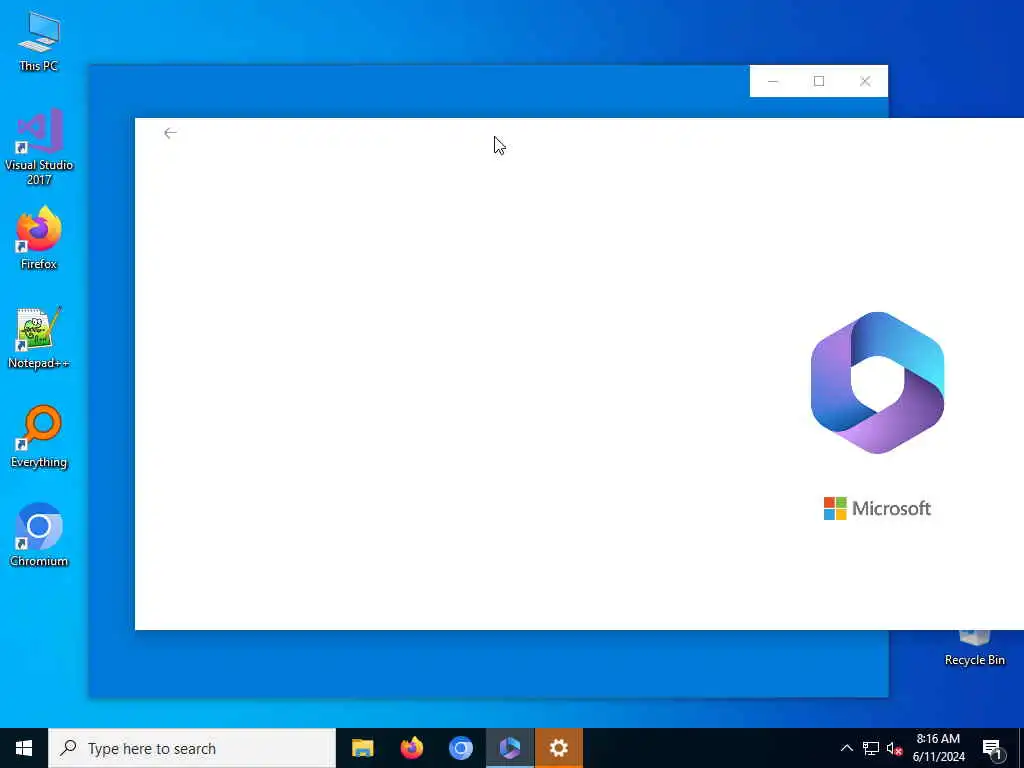Select the Recycle Bin label on desktop
This screenshot has height=768, width=1024.
pos(974,660)
